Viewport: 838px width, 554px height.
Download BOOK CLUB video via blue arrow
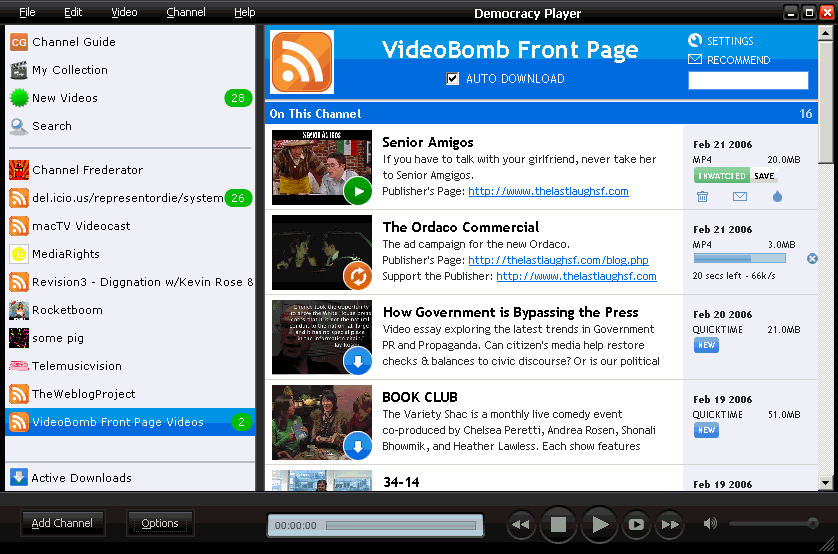358,446
